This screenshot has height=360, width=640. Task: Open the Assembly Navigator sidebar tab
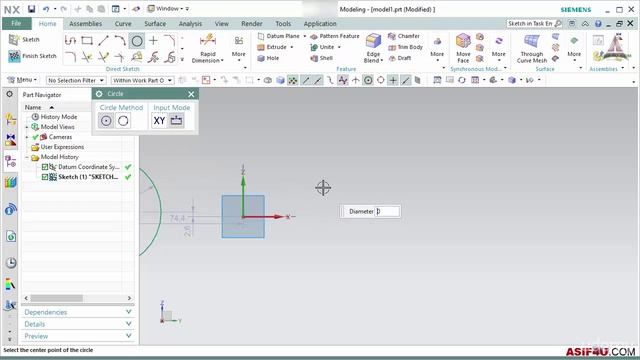pos(11,119)
